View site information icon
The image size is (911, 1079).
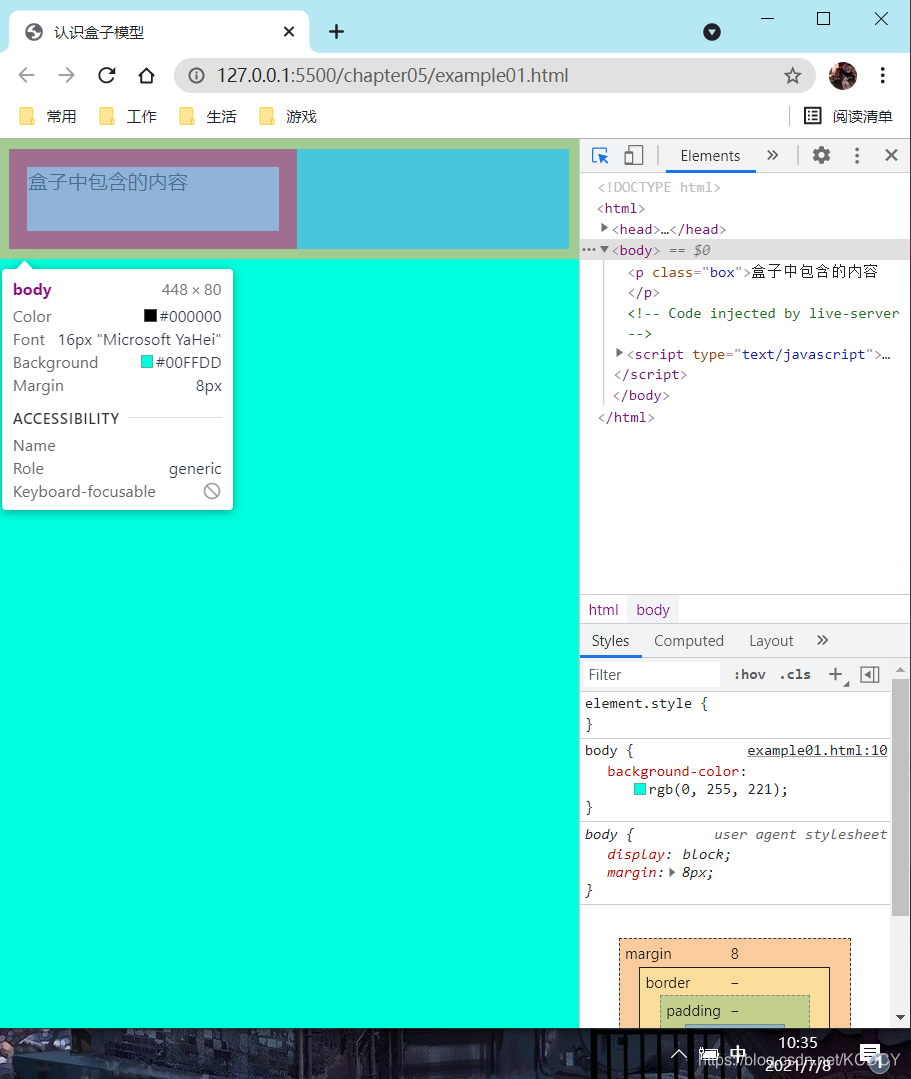point(196,76)
